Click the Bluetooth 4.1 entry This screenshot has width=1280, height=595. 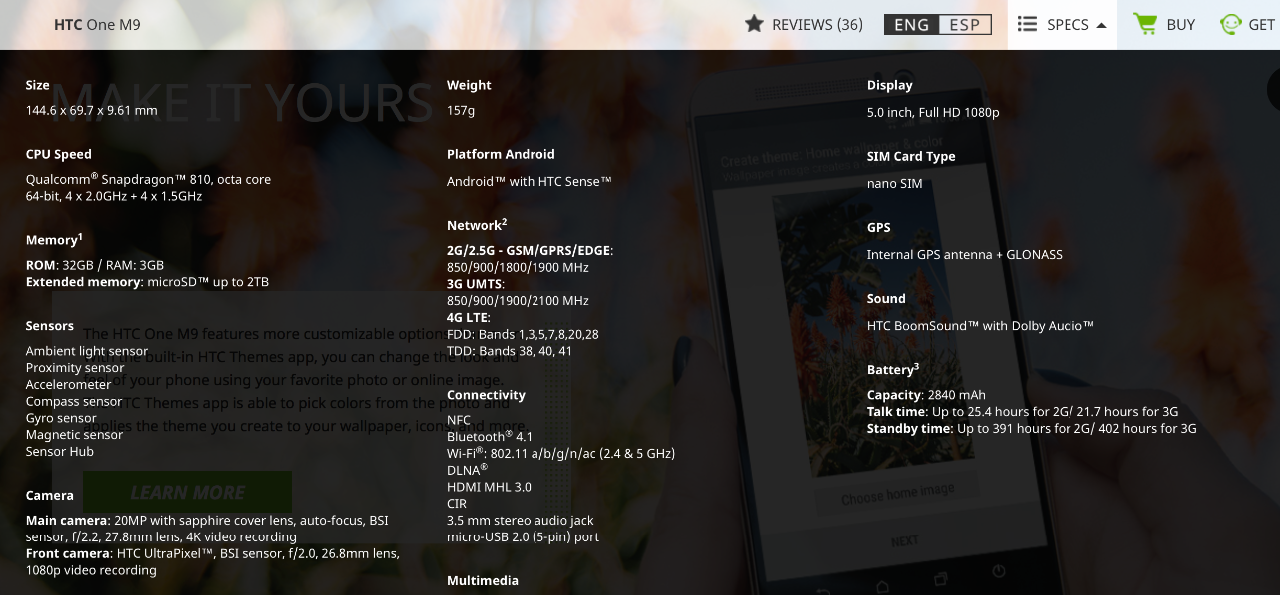click(490, 436)
